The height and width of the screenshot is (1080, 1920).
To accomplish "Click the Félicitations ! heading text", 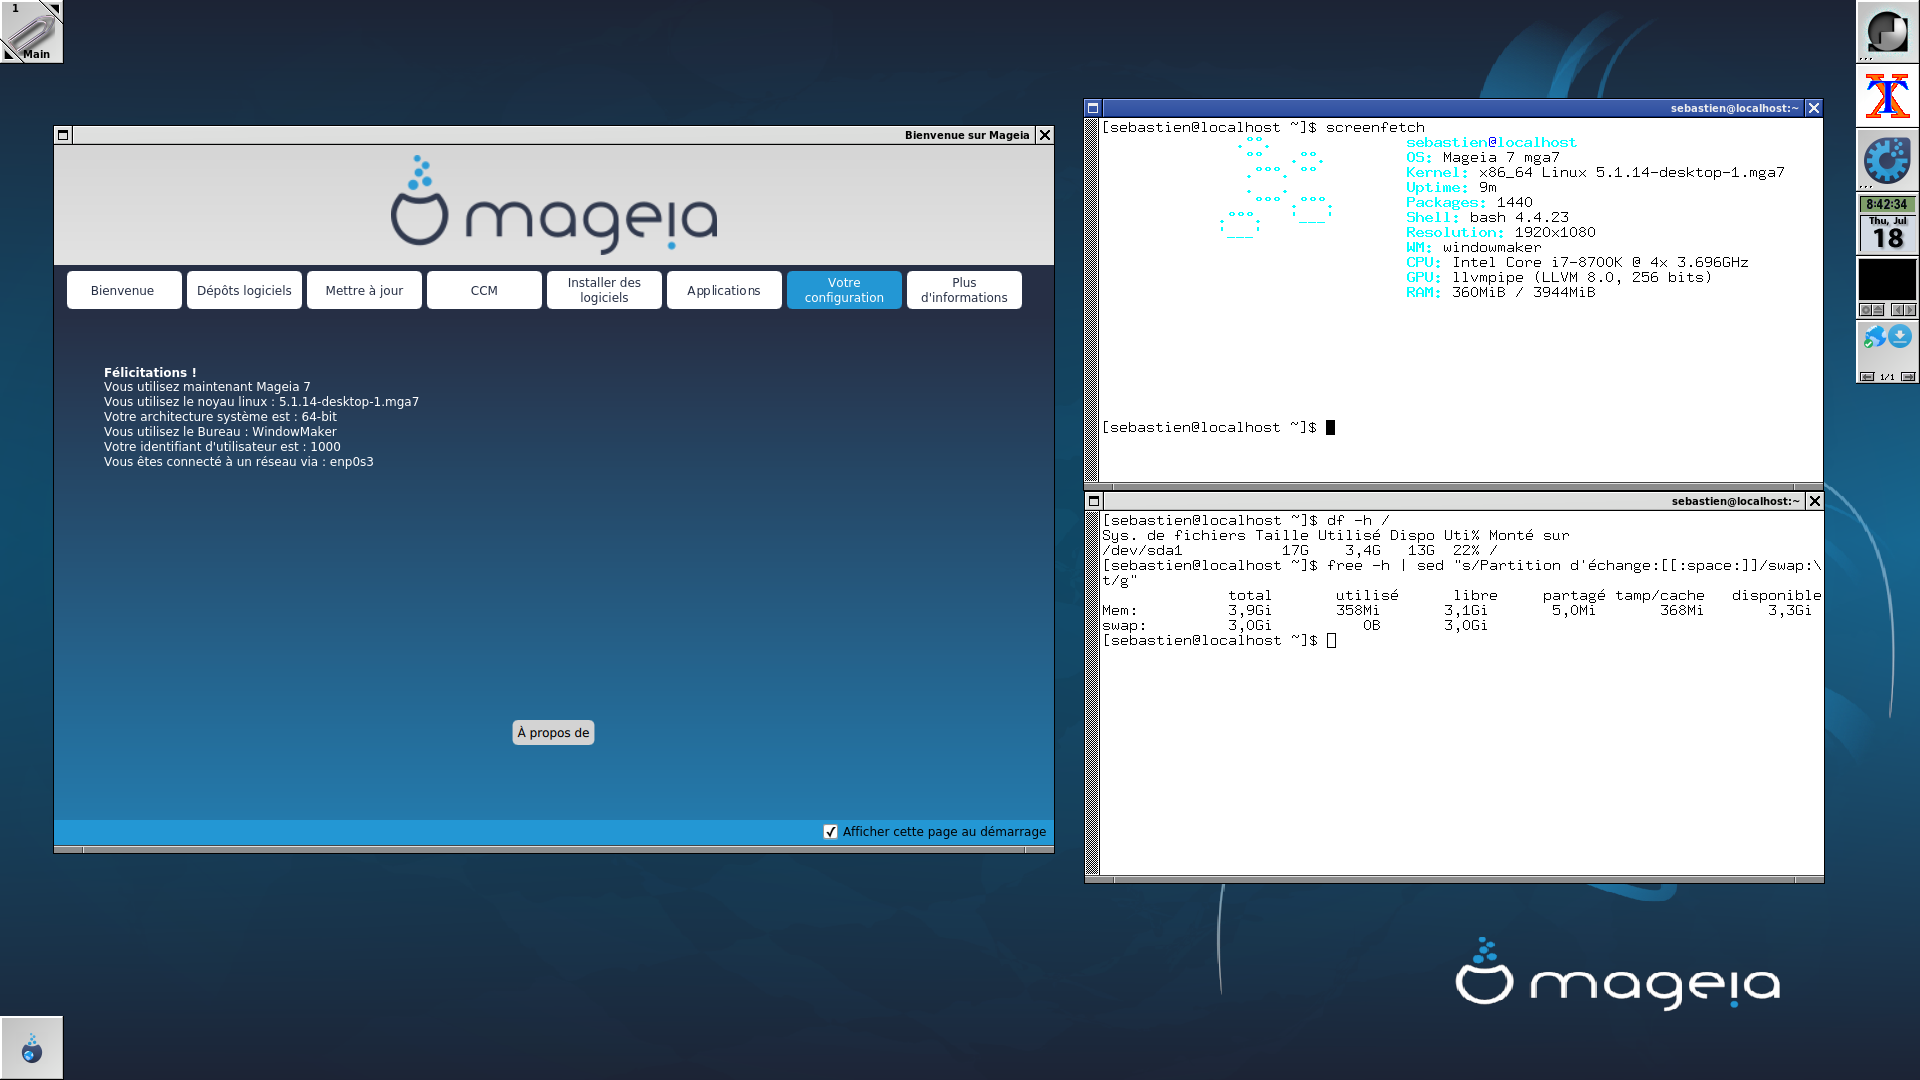I will coord(150,372).
